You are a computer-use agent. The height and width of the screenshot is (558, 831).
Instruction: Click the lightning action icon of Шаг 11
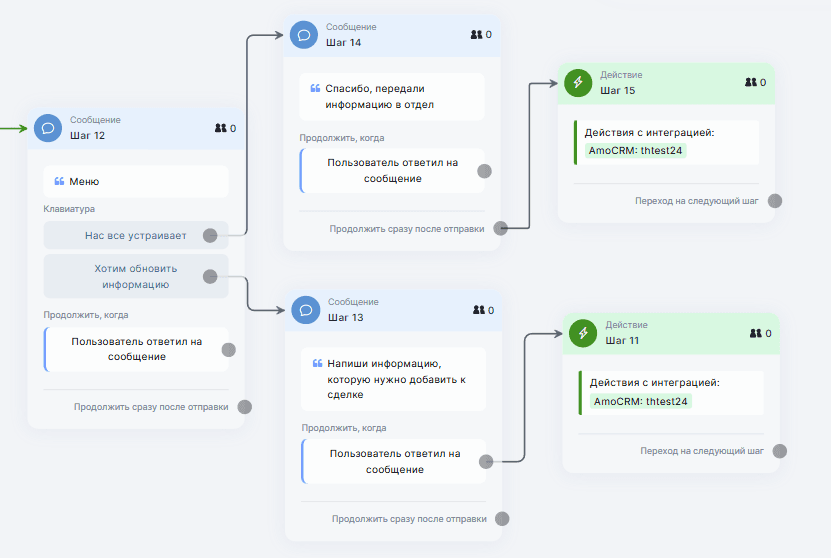583,333
